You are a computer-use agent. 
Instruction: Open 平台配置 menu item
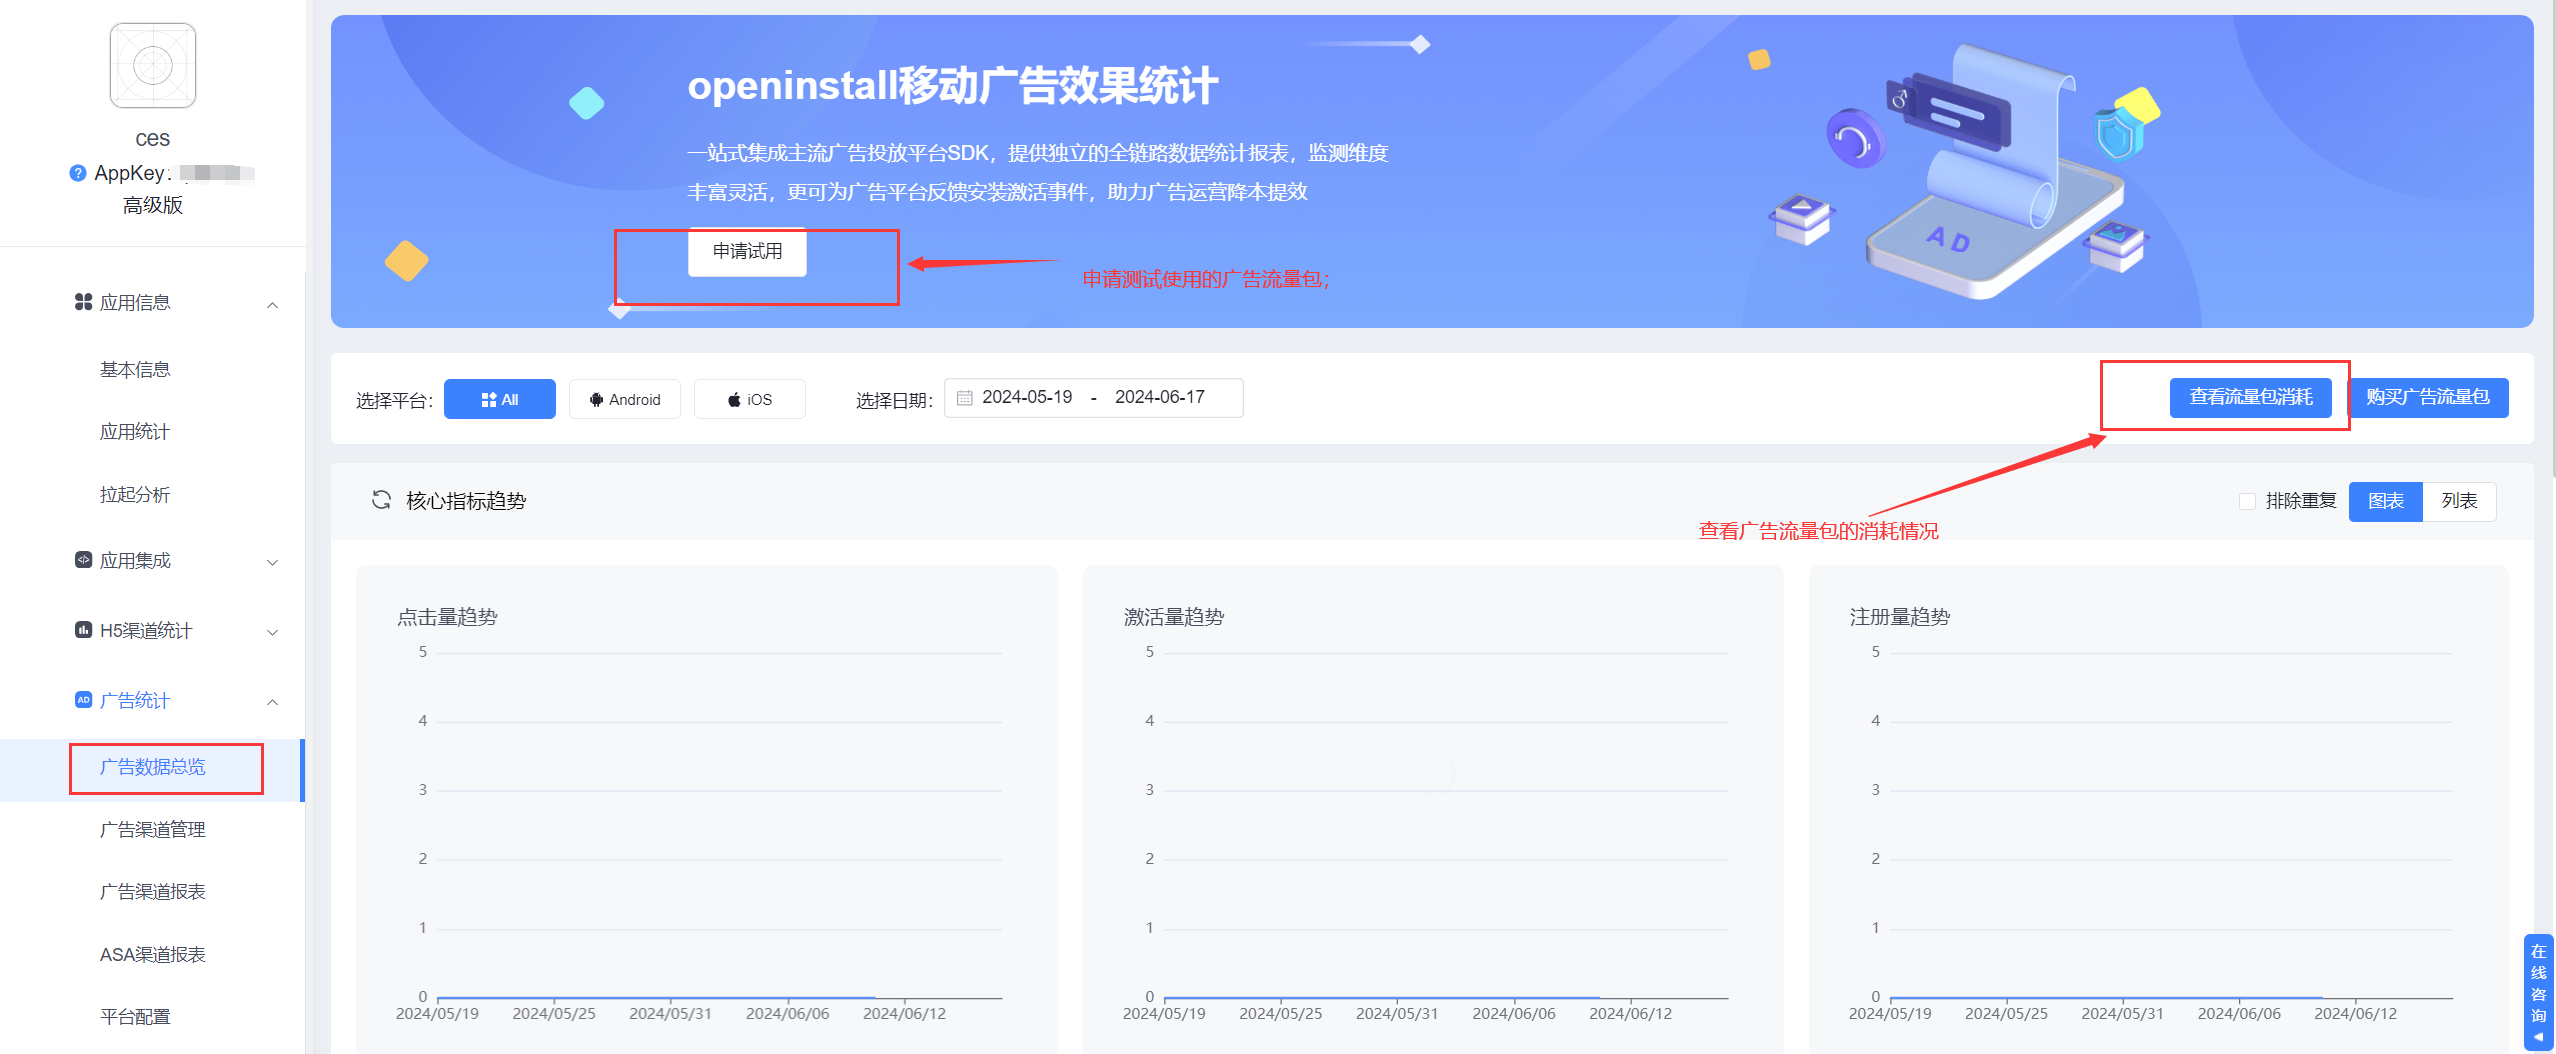[135, 1017]
